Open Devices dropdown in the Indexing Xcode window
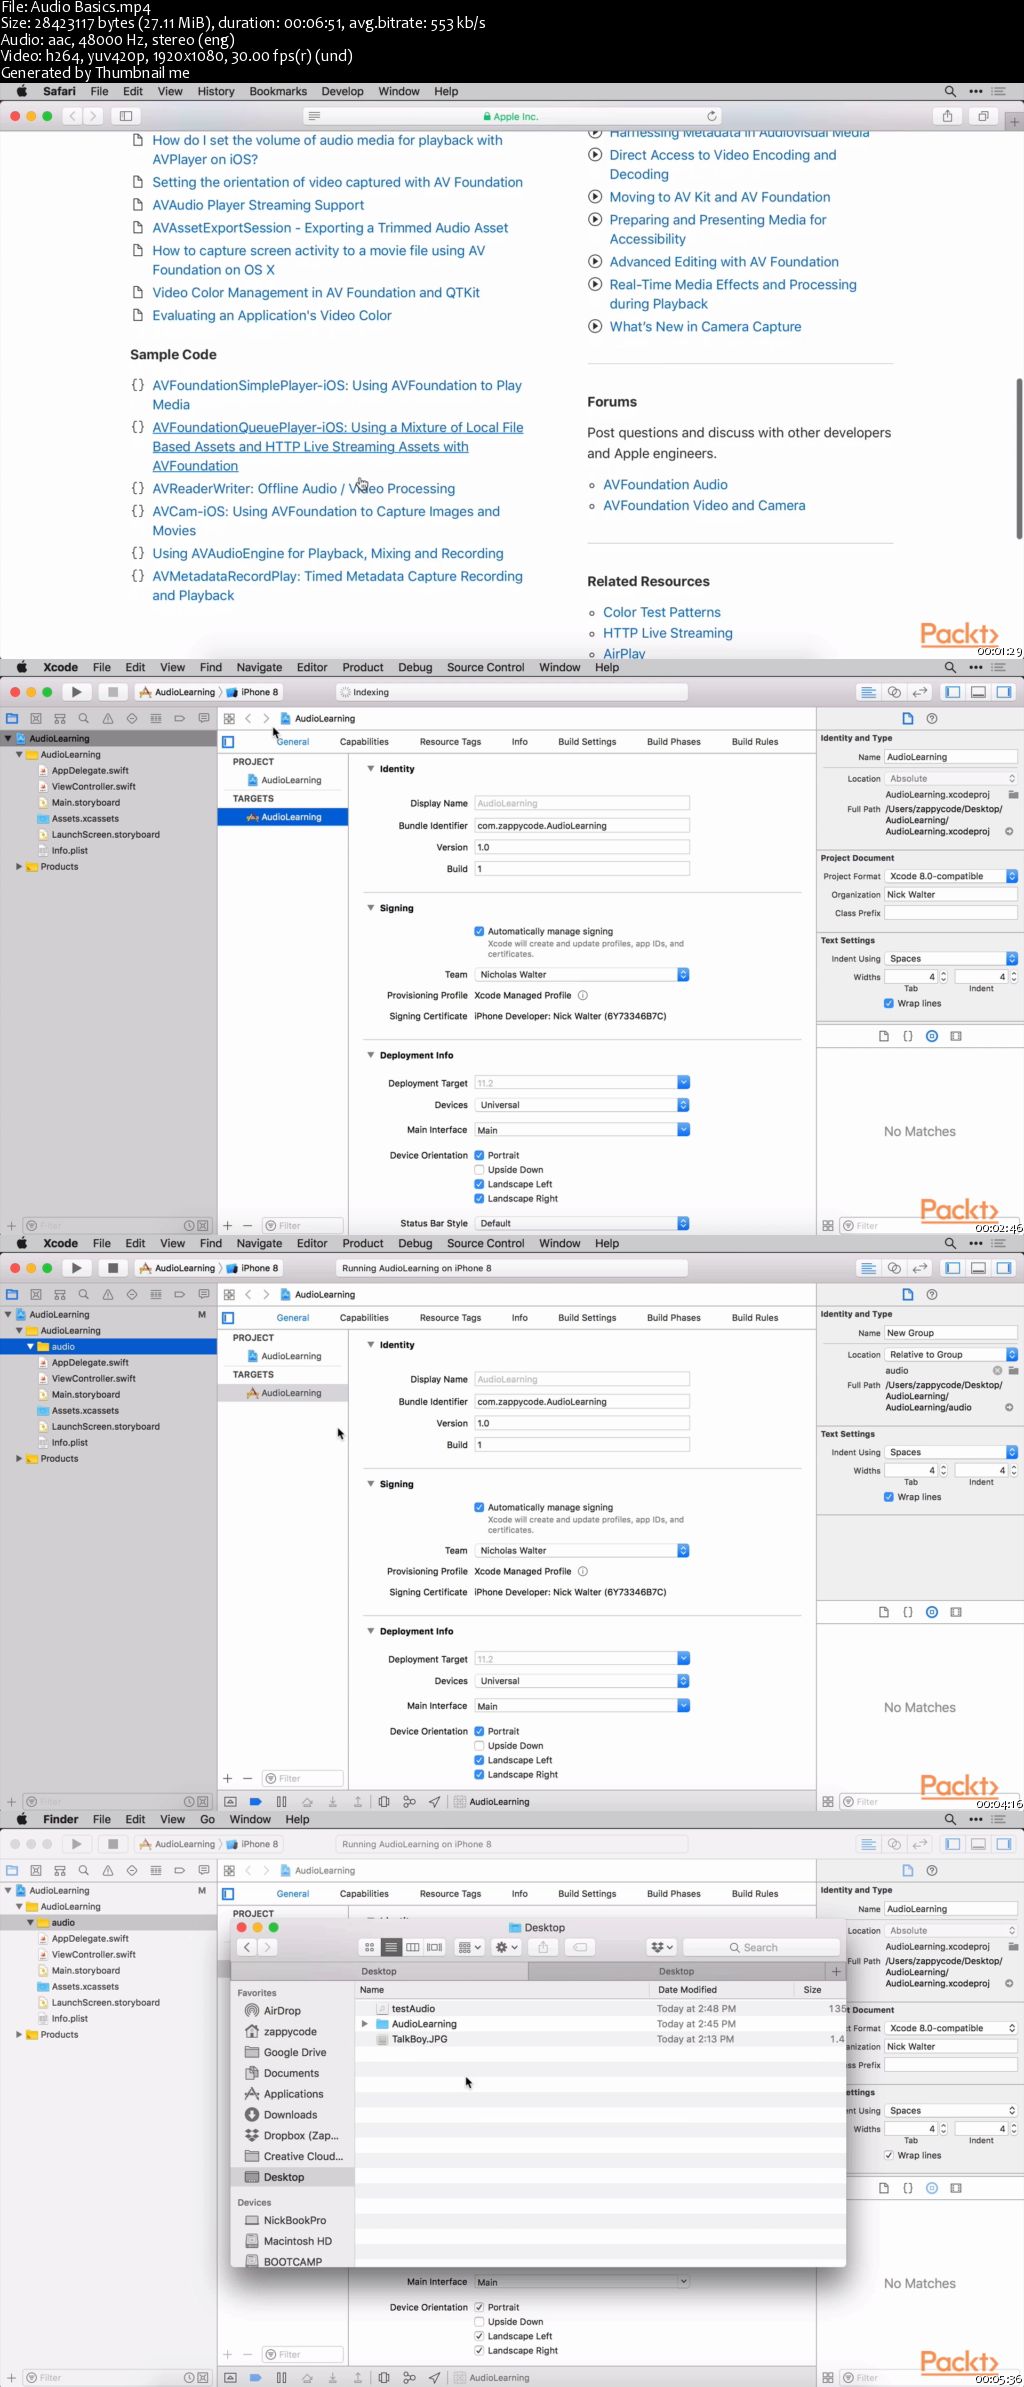The height and width of the screenshot is (2387, 1024). coord(582,1105)
